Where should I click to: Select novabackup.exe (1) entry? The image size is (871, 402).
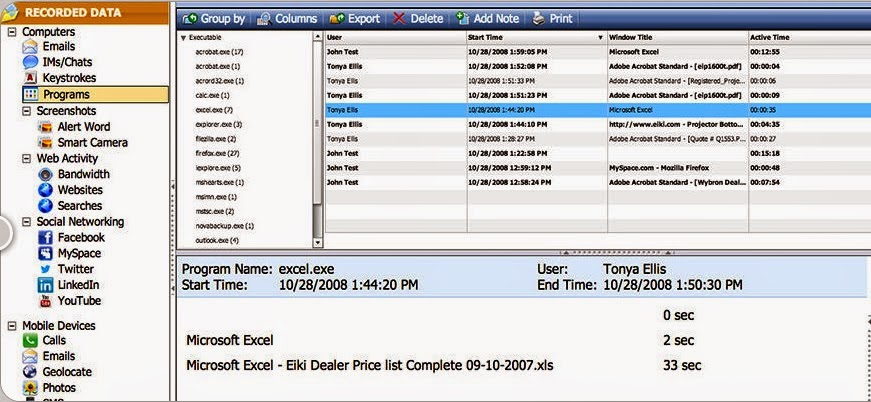point(224,226)
